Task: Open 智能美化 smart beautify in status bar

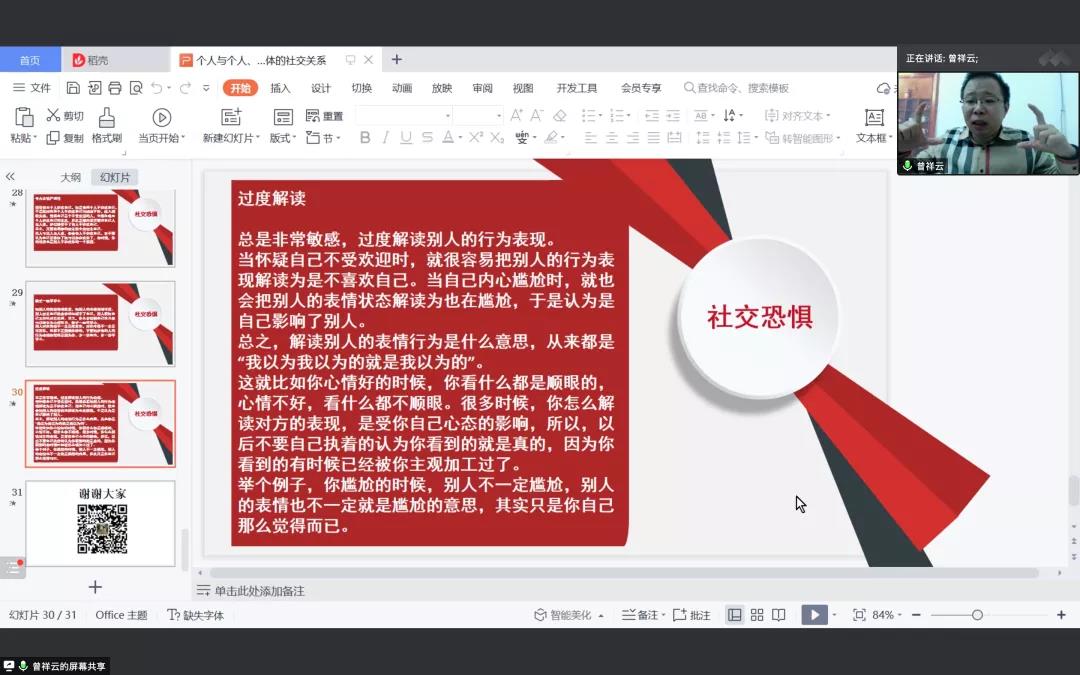Action: point(569,615)
